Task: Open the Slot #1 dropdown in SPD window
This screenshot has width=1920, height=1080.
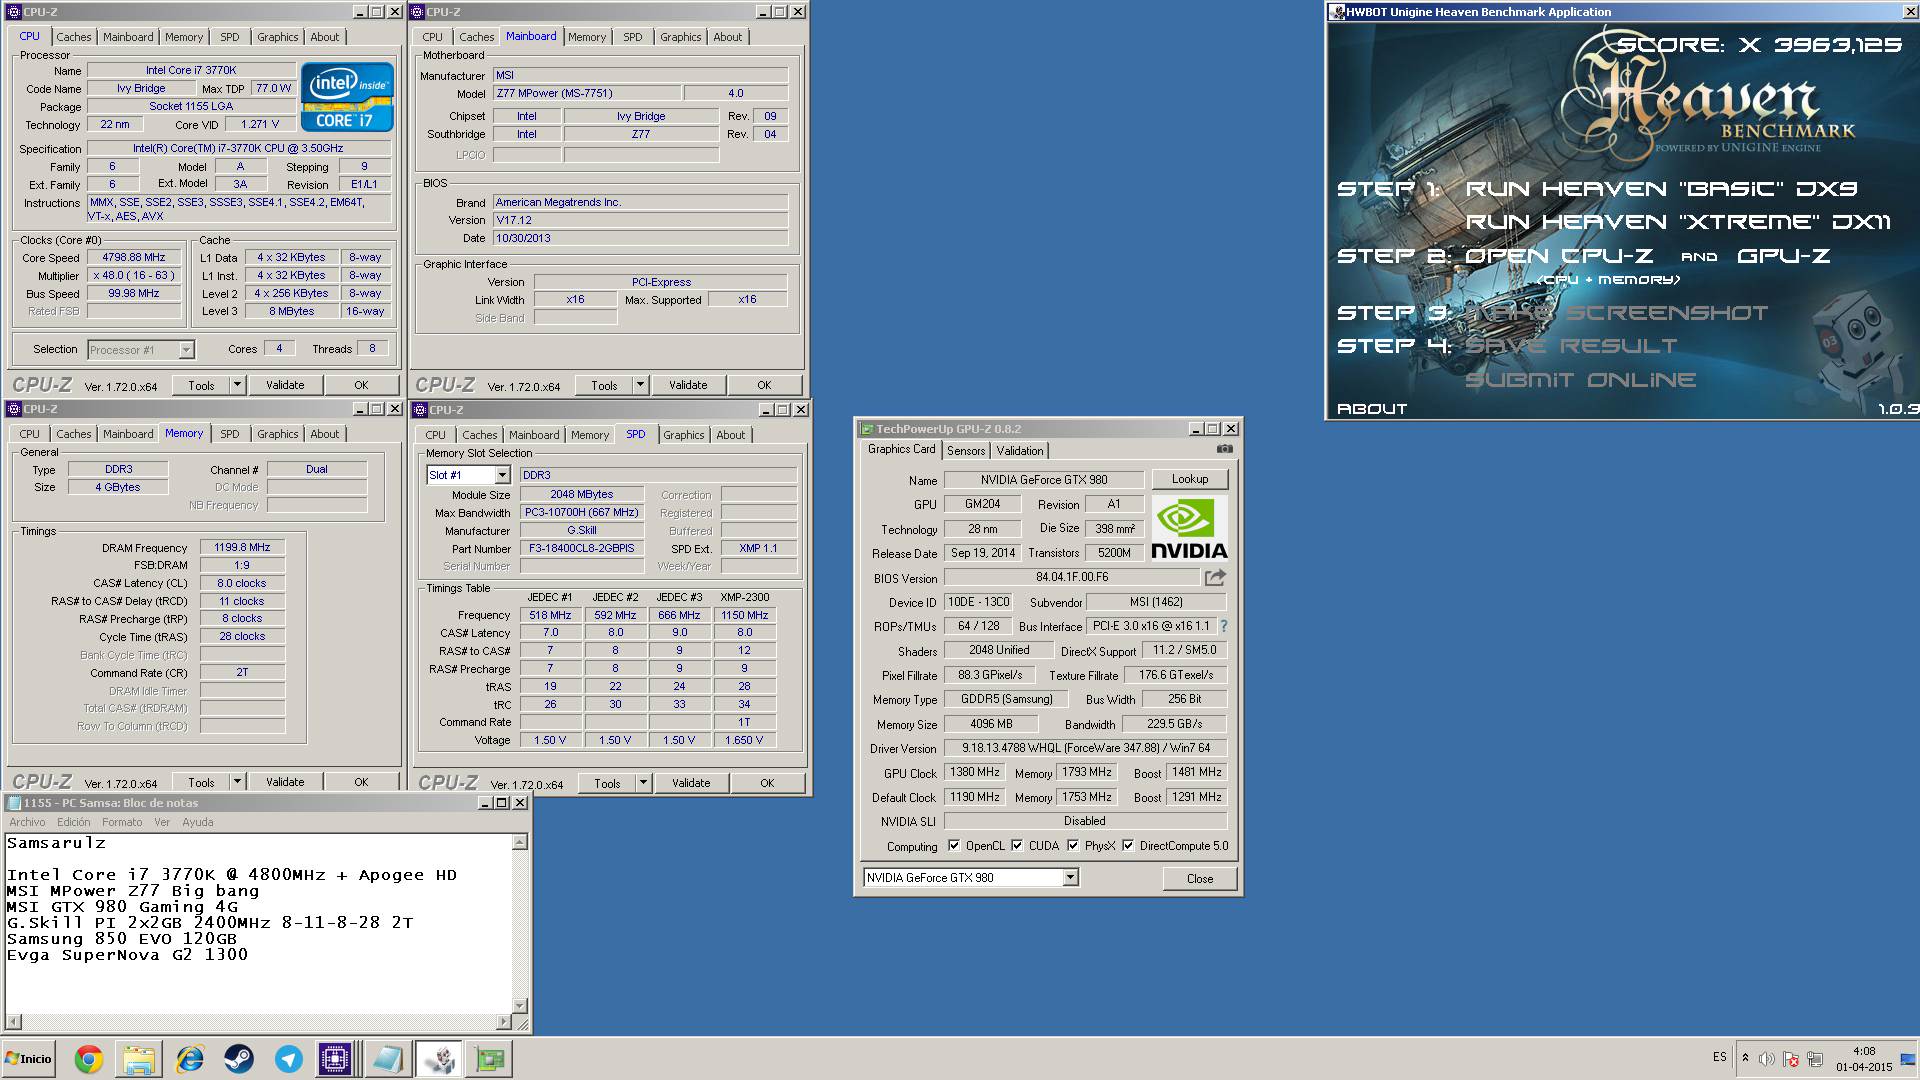Action: [502, 475]
